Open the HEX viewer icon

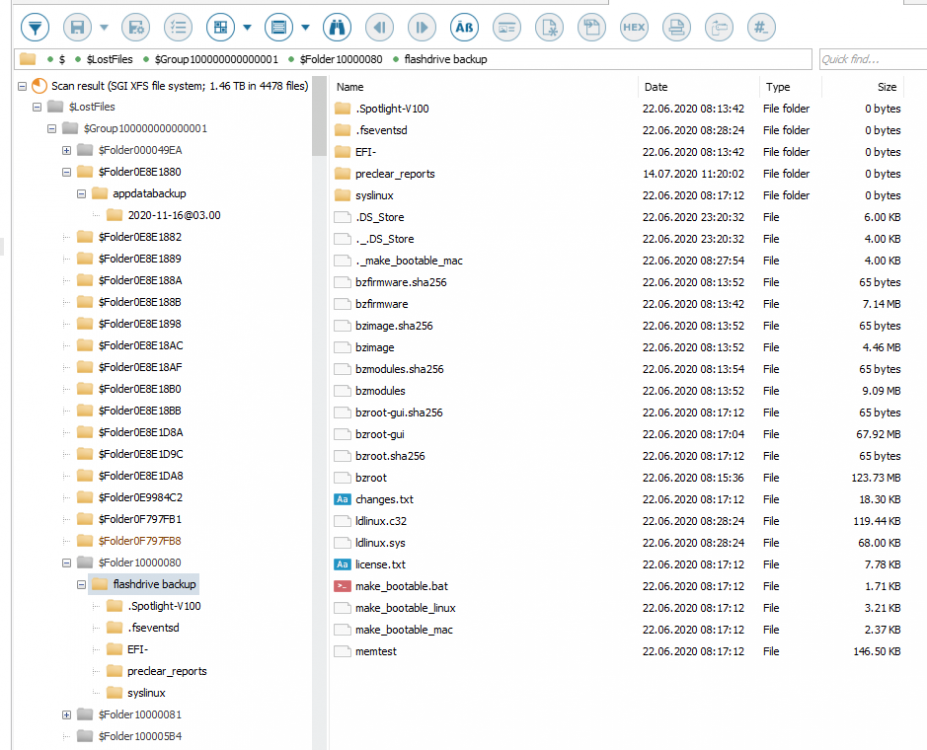point(634,27)
